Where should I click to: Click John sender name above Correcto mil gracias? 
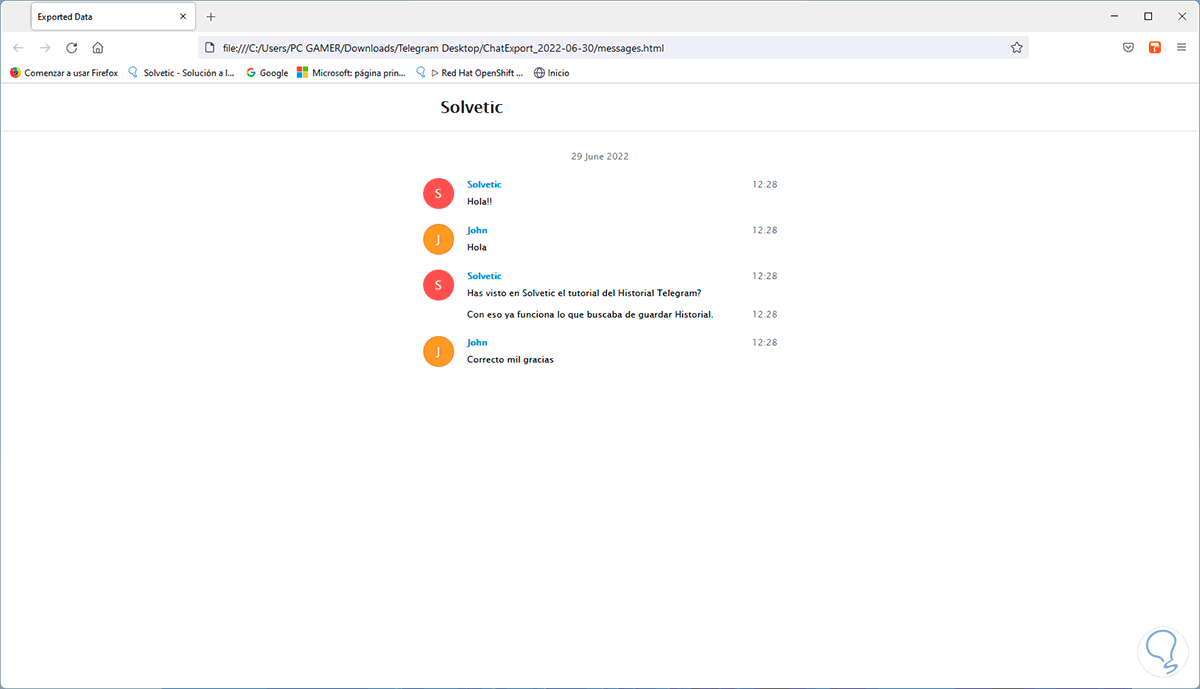click(477, 343)
